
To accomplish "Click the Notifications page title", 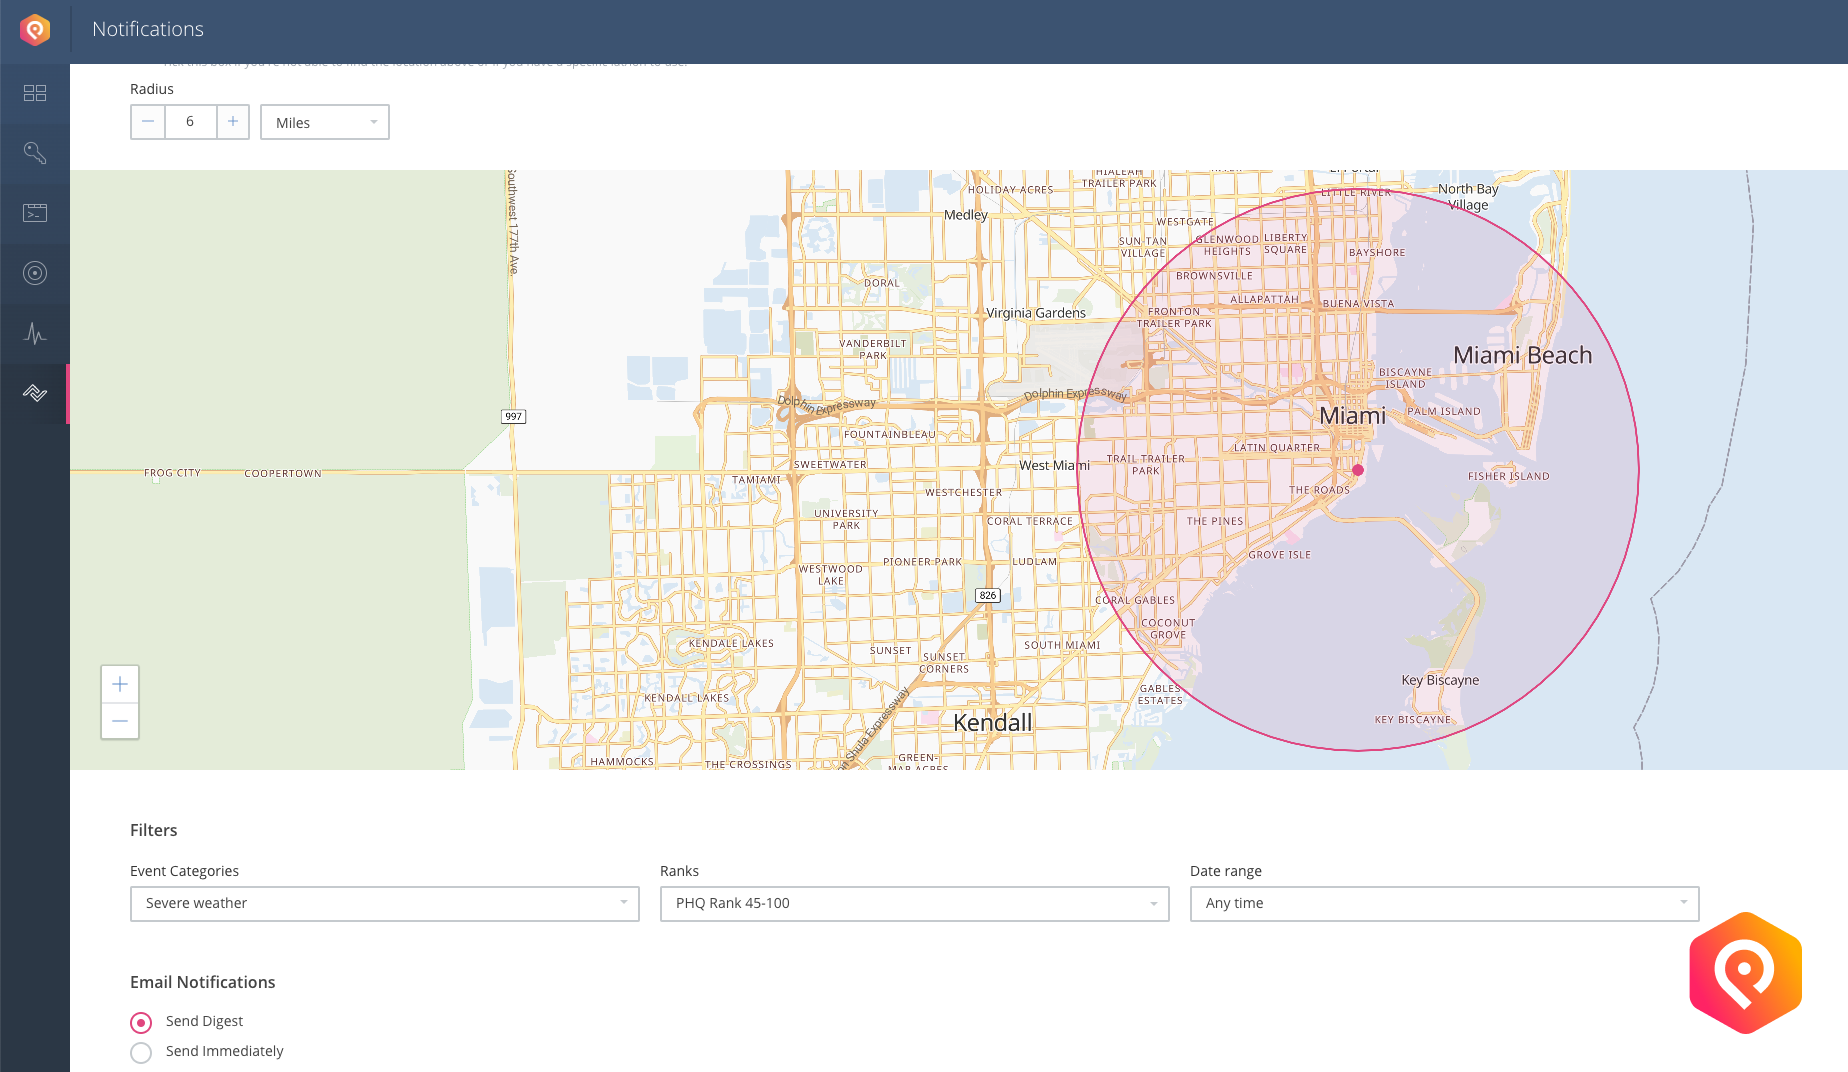I will [148, 30].
